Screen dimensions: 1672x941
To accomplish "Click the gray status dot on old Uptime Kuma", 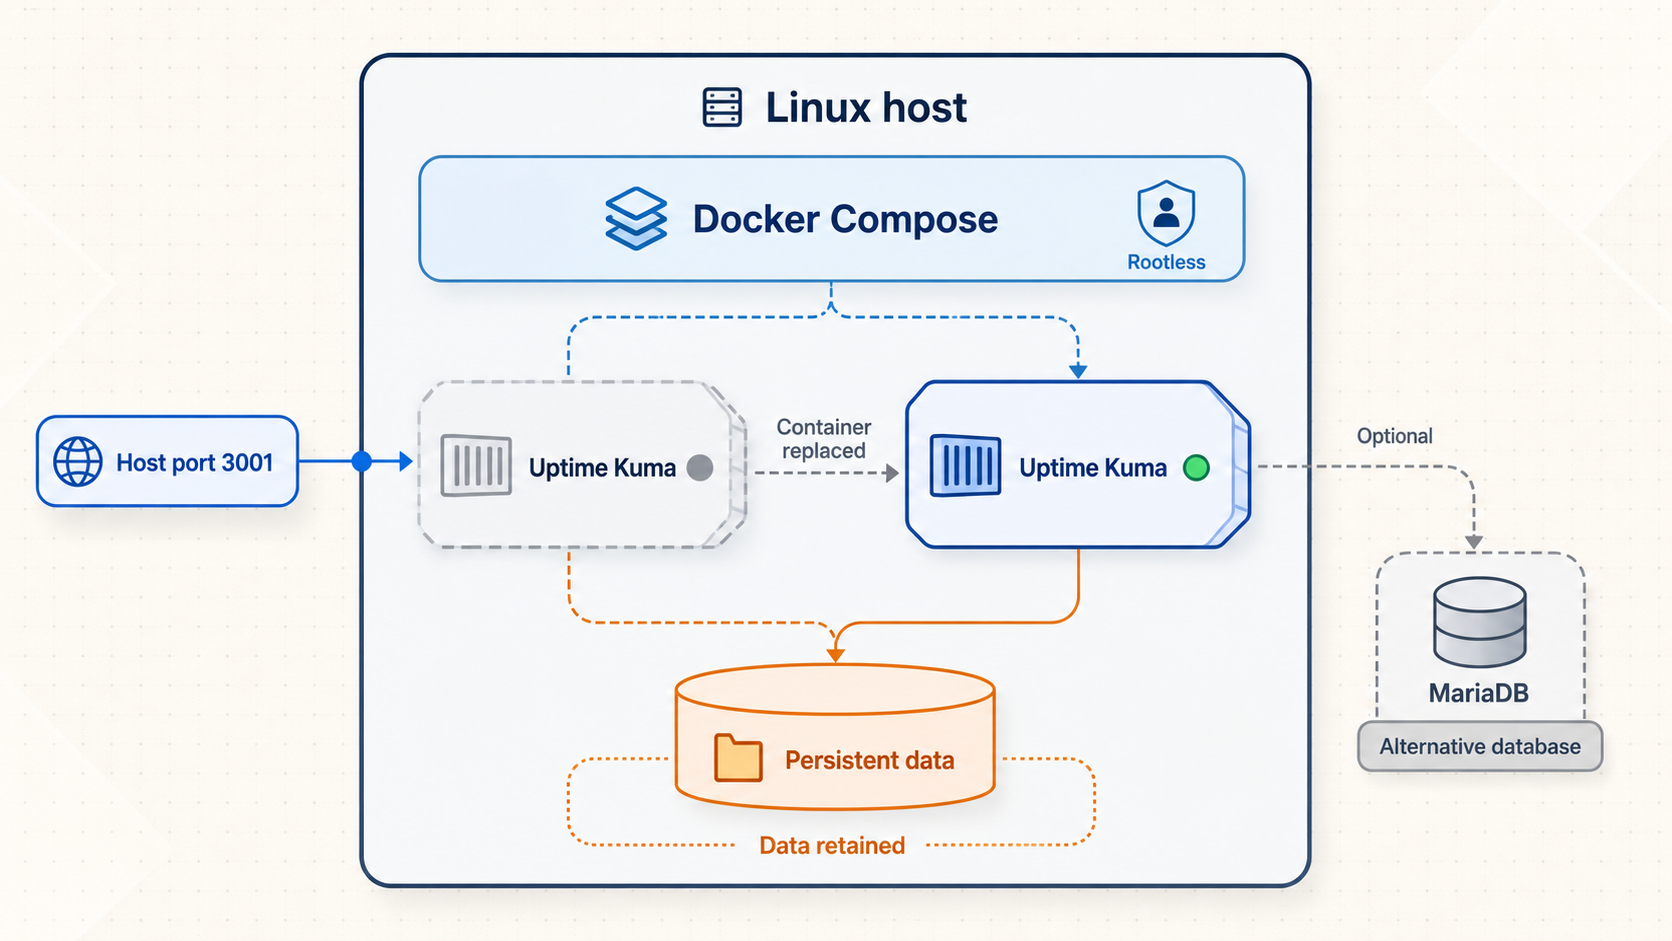I will tap(700, 467).
